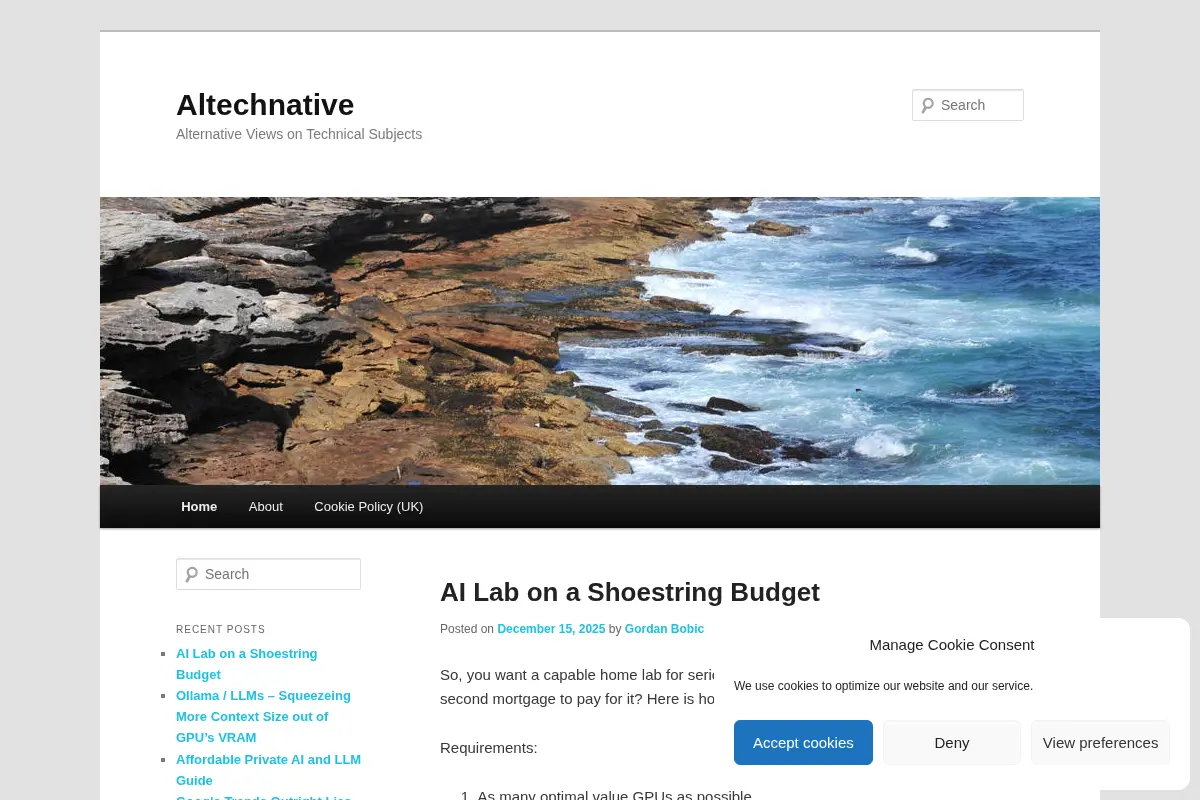Viewport: 1200px width, 800px height.
Task: Open author Gordan Bobic's page
Action: coord(664,629)
